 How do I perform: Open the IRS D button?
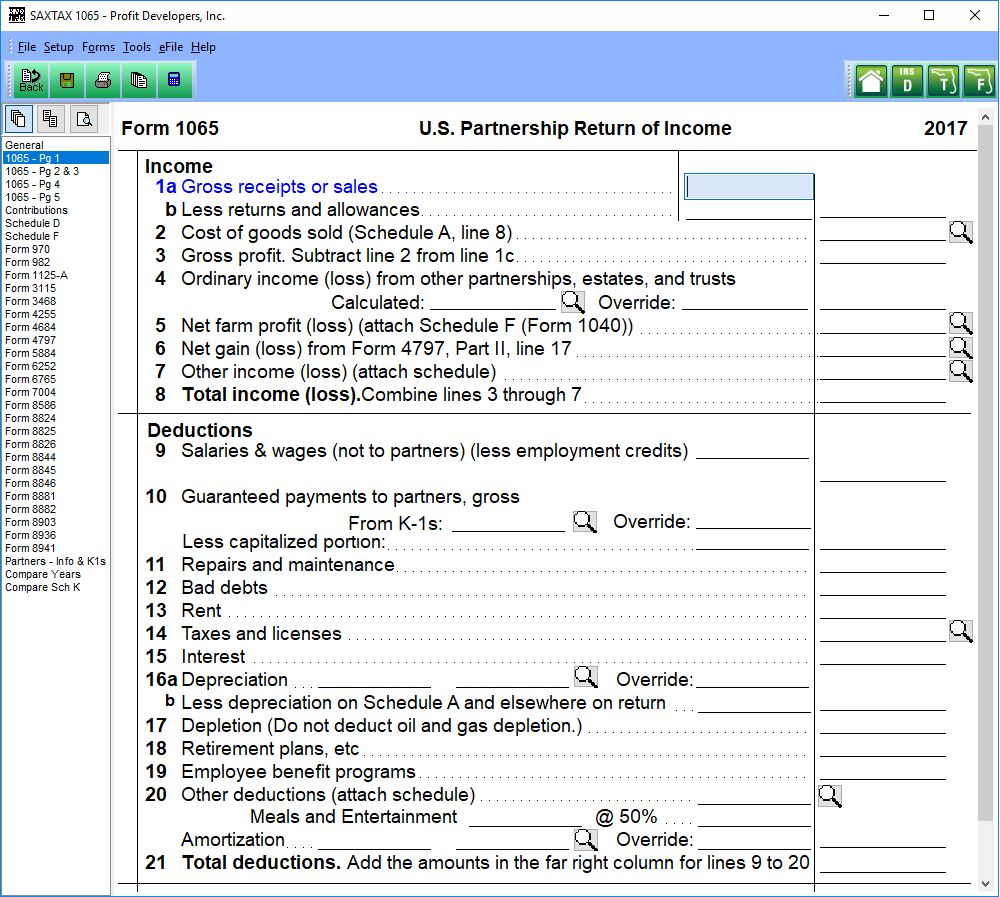click(x=907, y=81)
